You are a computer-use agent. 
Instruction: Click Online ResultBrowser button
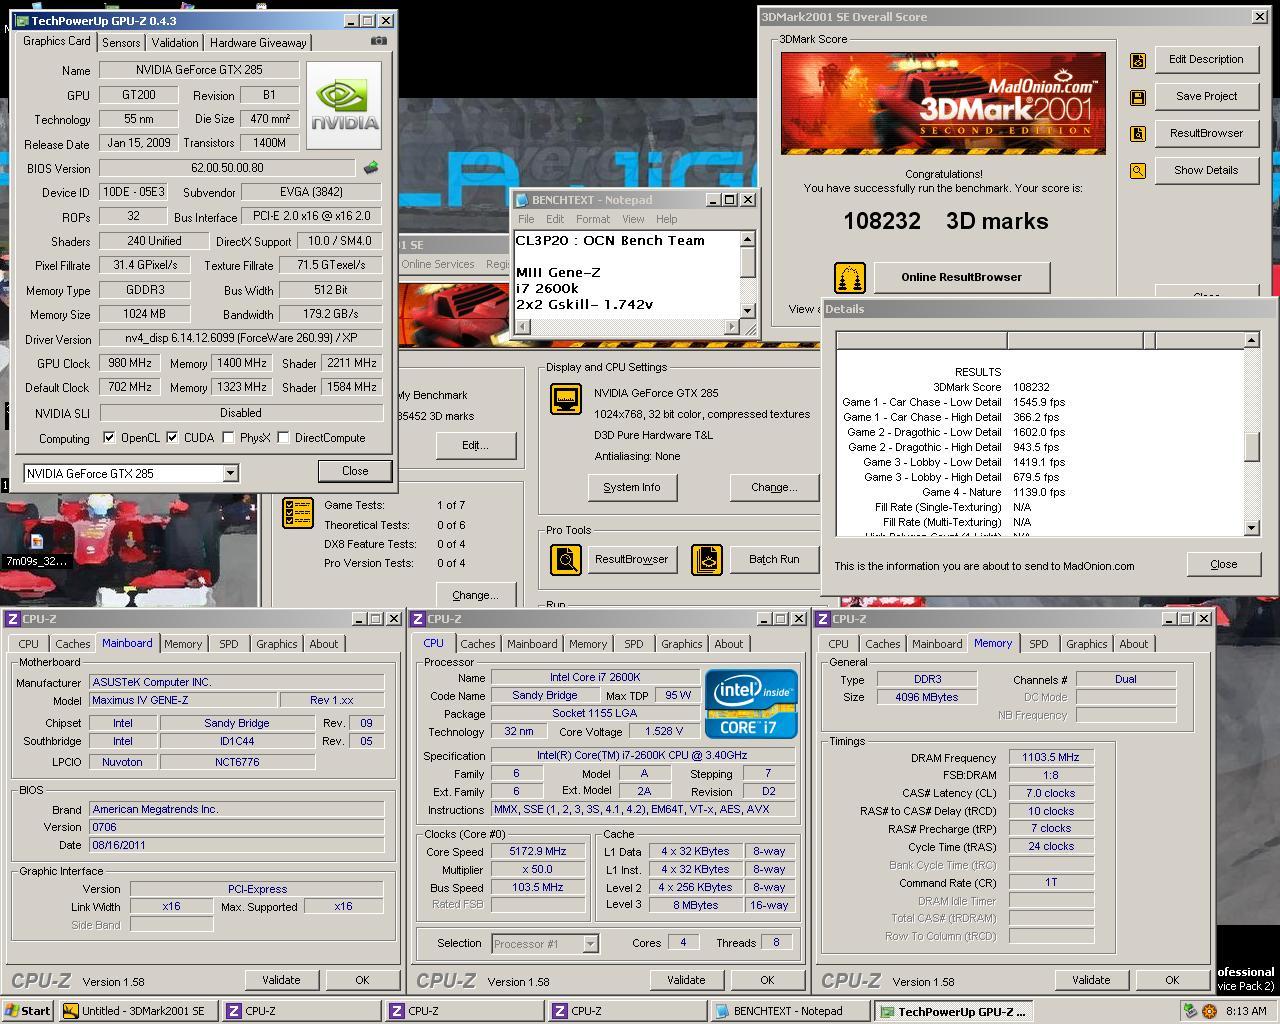pos(961,277)
